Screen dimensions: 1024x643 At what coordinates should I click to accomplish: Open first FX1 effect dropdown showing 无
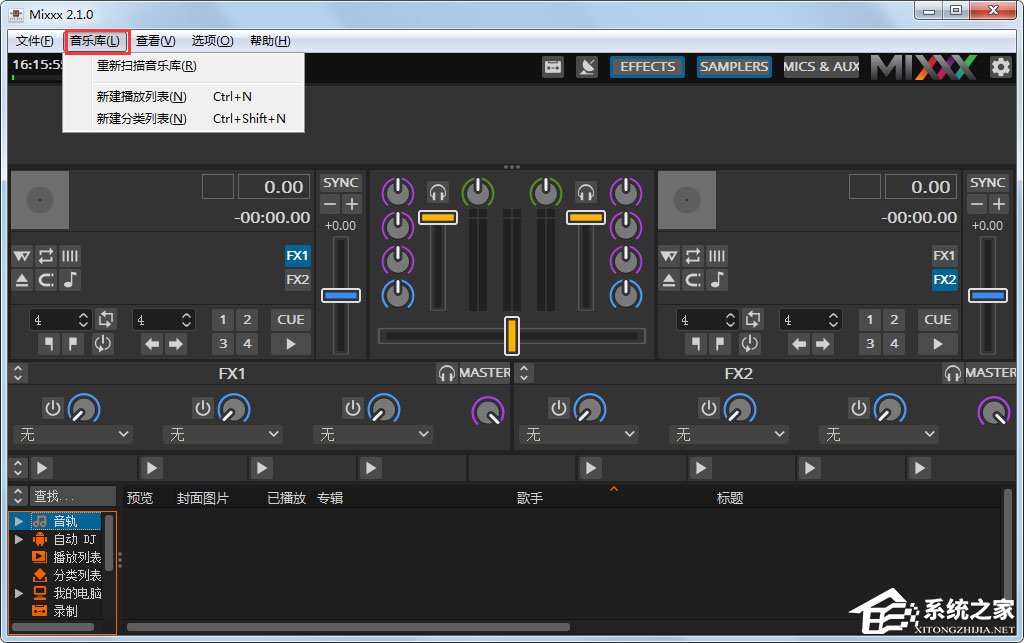click(x=73, y=435)
